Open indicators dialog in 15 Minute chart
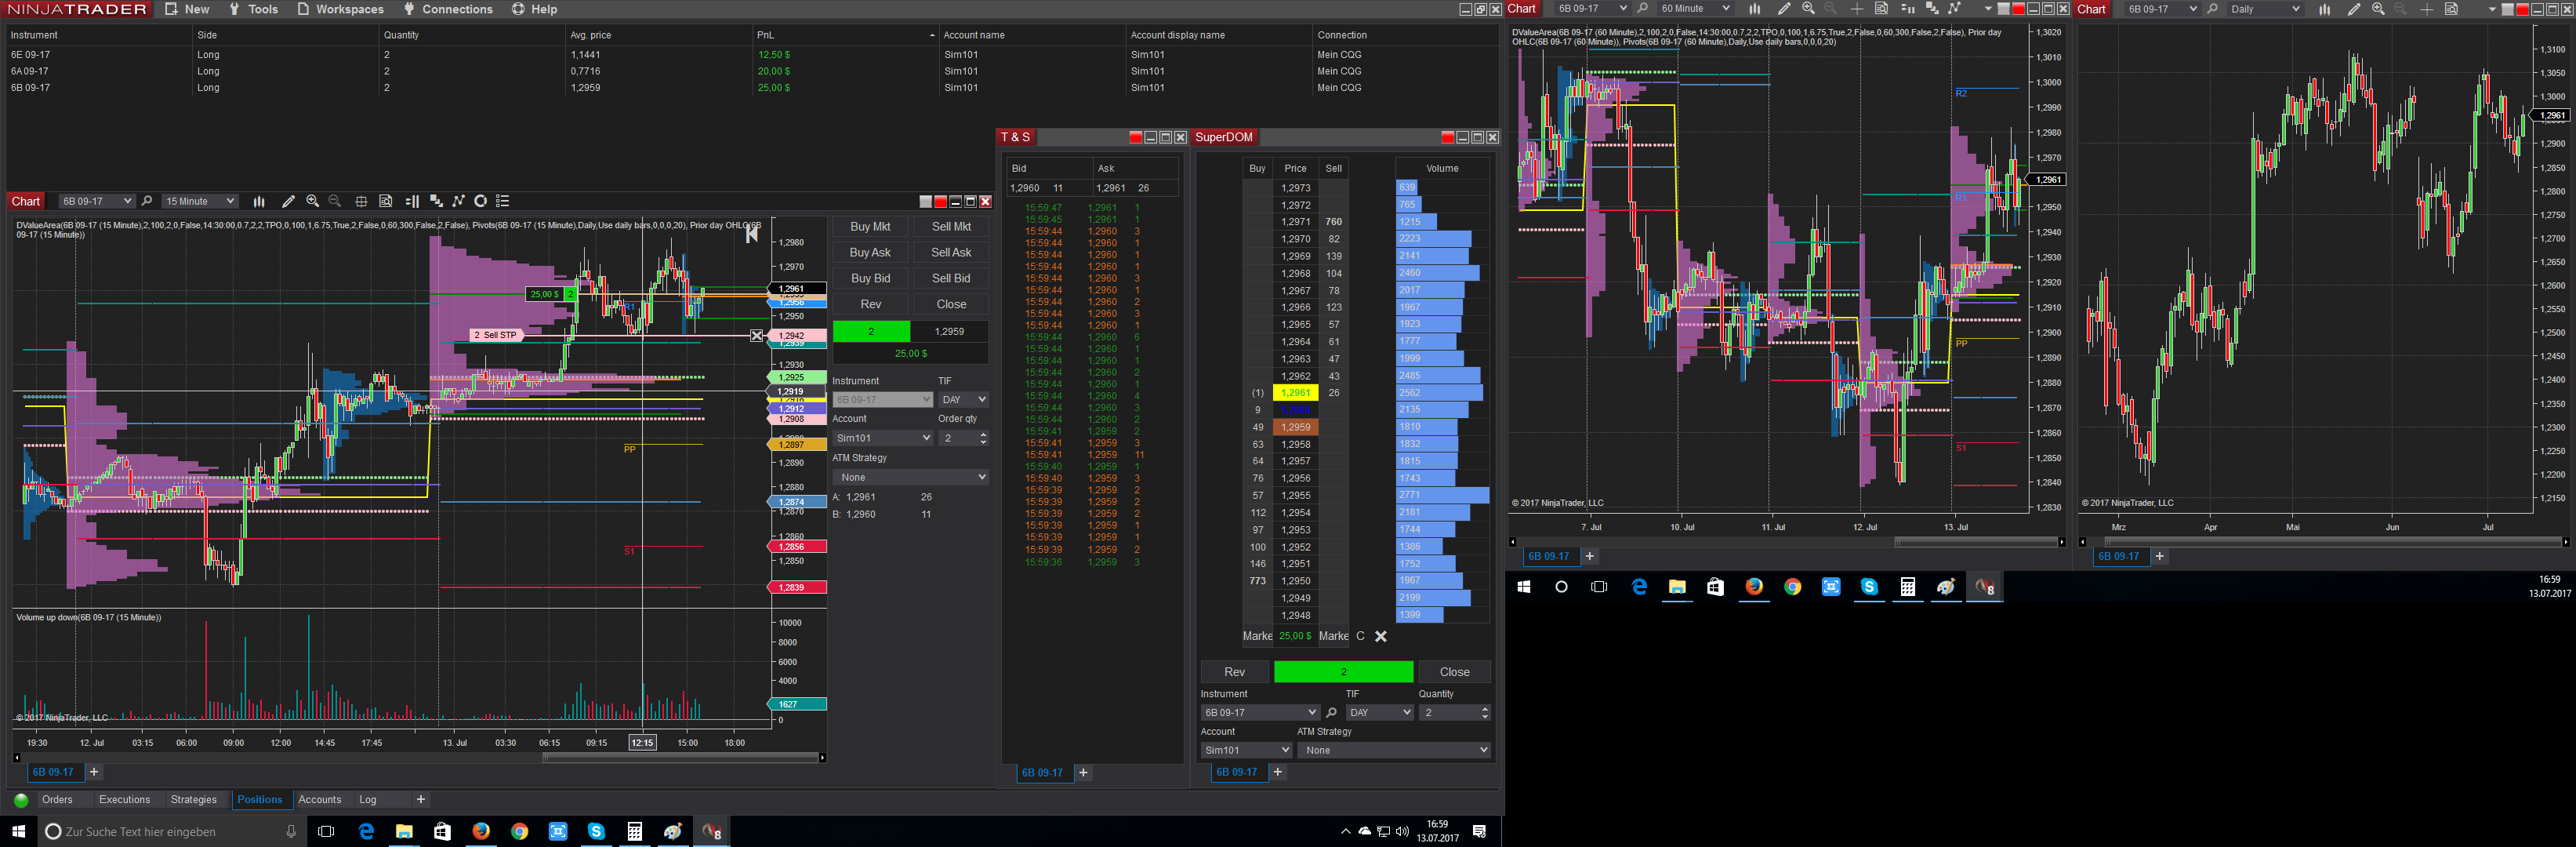Viewport: 2576px width, 847px height. (435, 201)
